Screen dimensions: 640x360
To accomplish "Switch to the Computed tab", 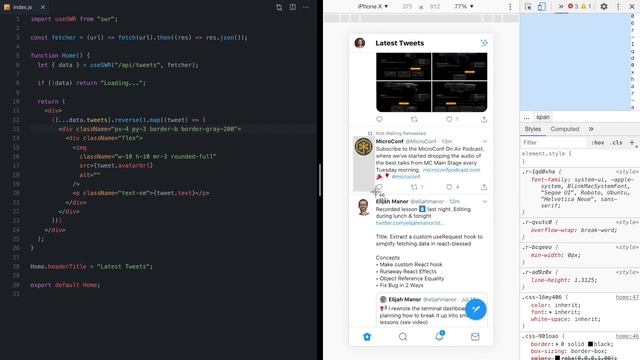I will (564, 129).
